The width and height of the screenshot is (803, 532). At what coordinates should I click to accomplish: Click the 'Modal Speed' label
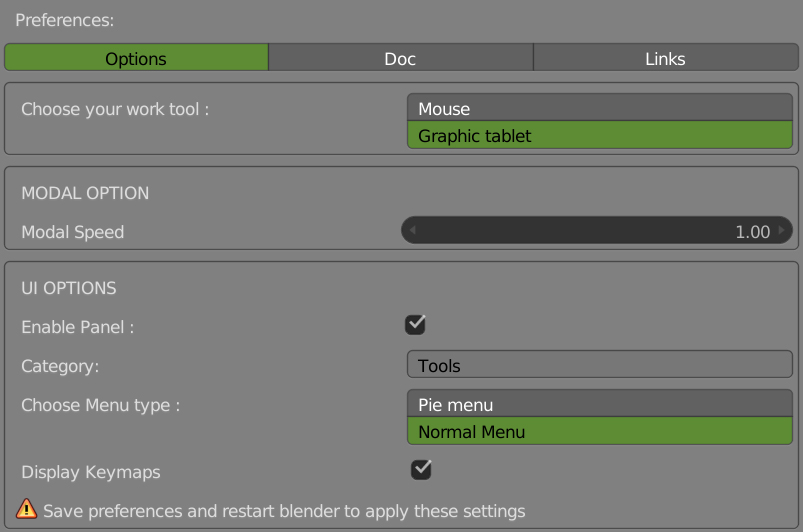coord(73,232)
